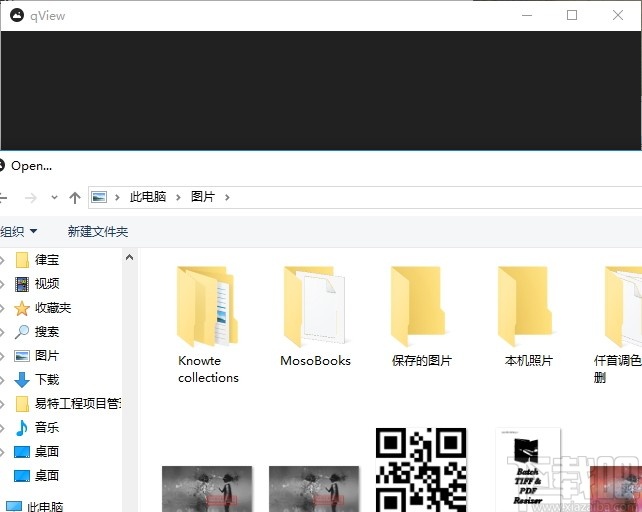Select 易特工程项目管 folder in sidebar
642x512 pixels.
78,403
